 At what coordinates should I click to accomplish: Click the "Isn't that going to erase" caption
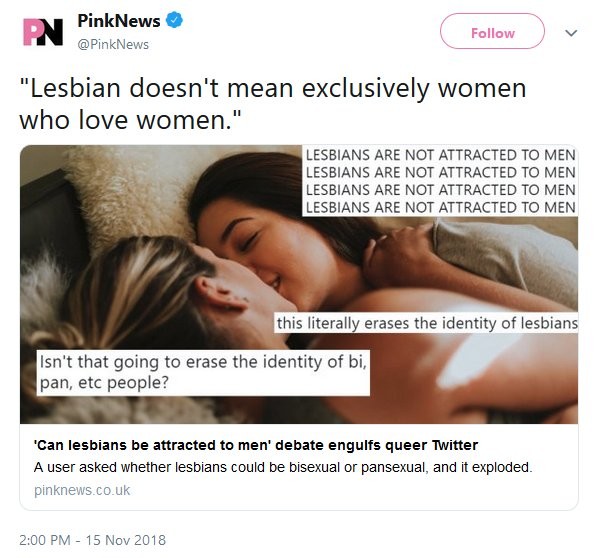(x=200, y=371)
